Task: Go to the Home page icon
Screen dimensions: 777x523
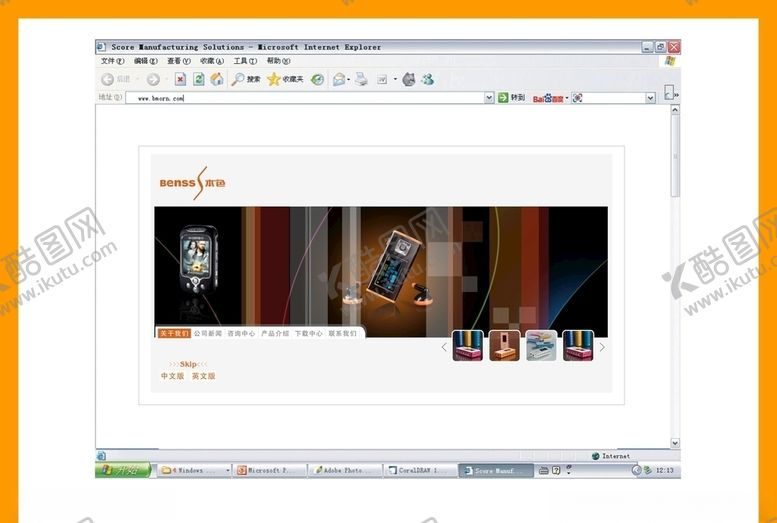Action: (216, 79)
